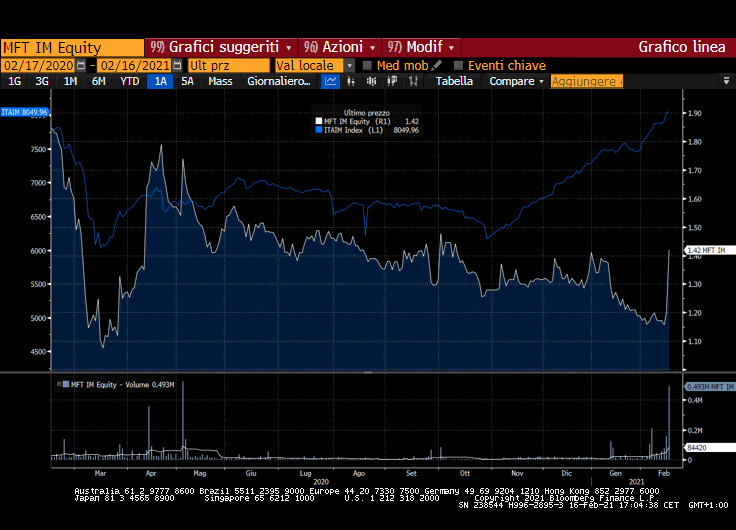Select the line chart type icon

(331, 81)
